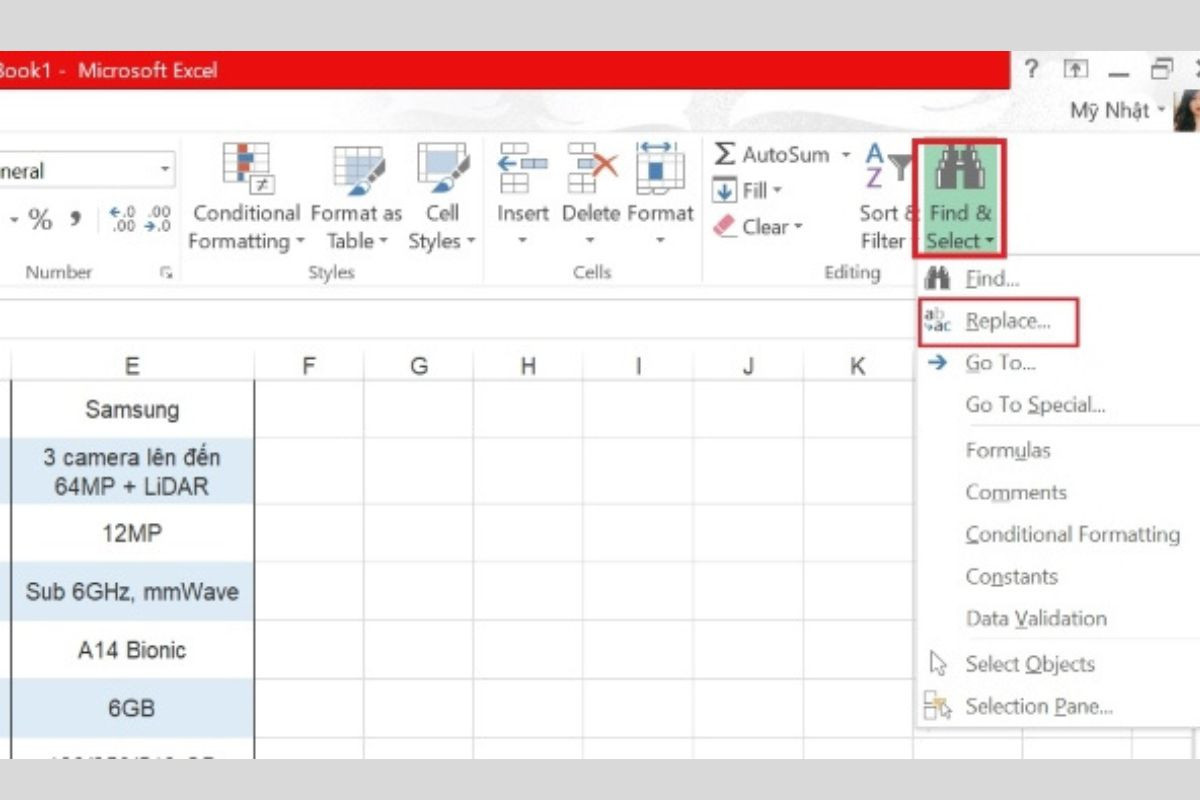Screen dimensions: 1200x800
Task: Open the Cell Styles gallery icon
Action: click(442, 169)
